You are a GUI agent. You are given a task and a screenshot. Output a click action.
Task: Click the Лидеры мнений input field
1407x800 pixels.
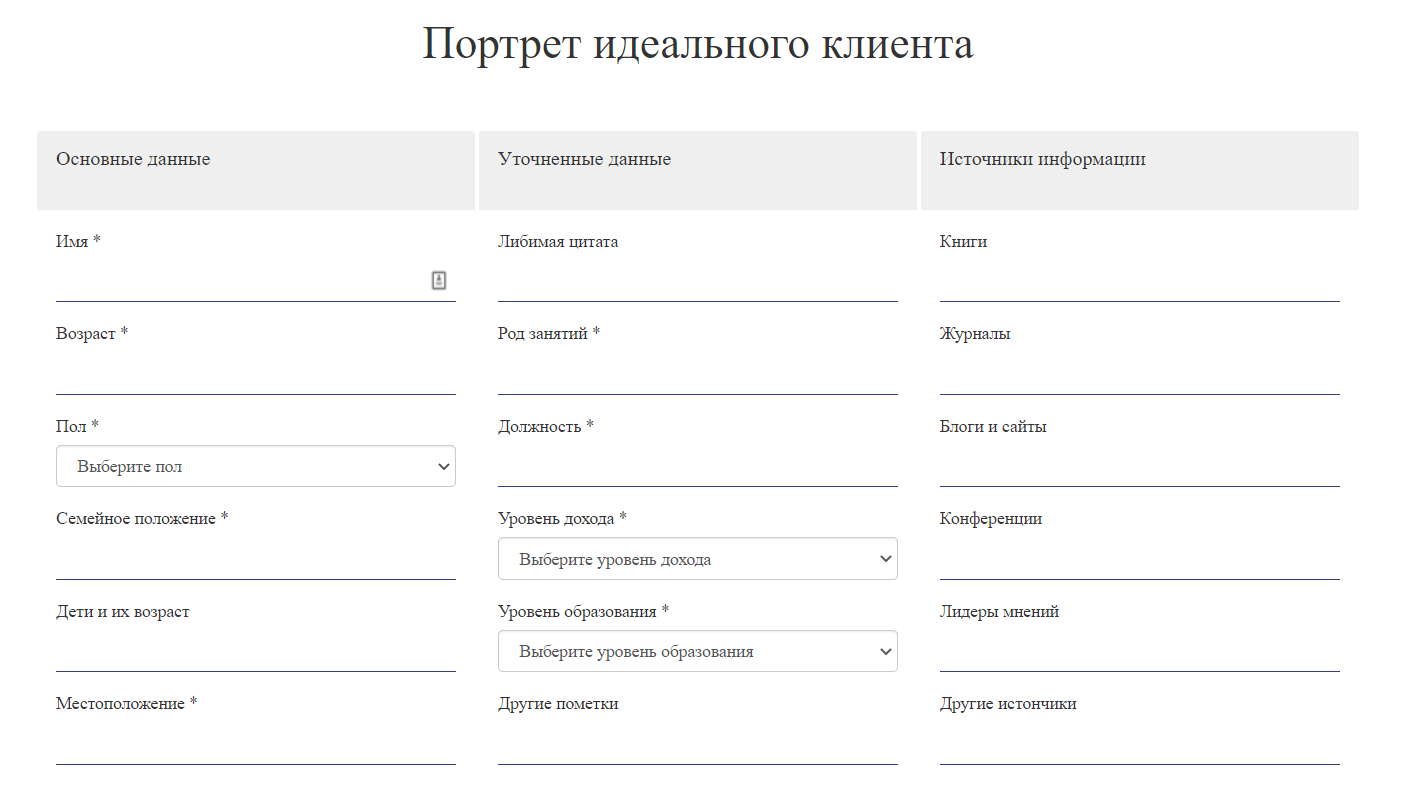(1139, 652)
